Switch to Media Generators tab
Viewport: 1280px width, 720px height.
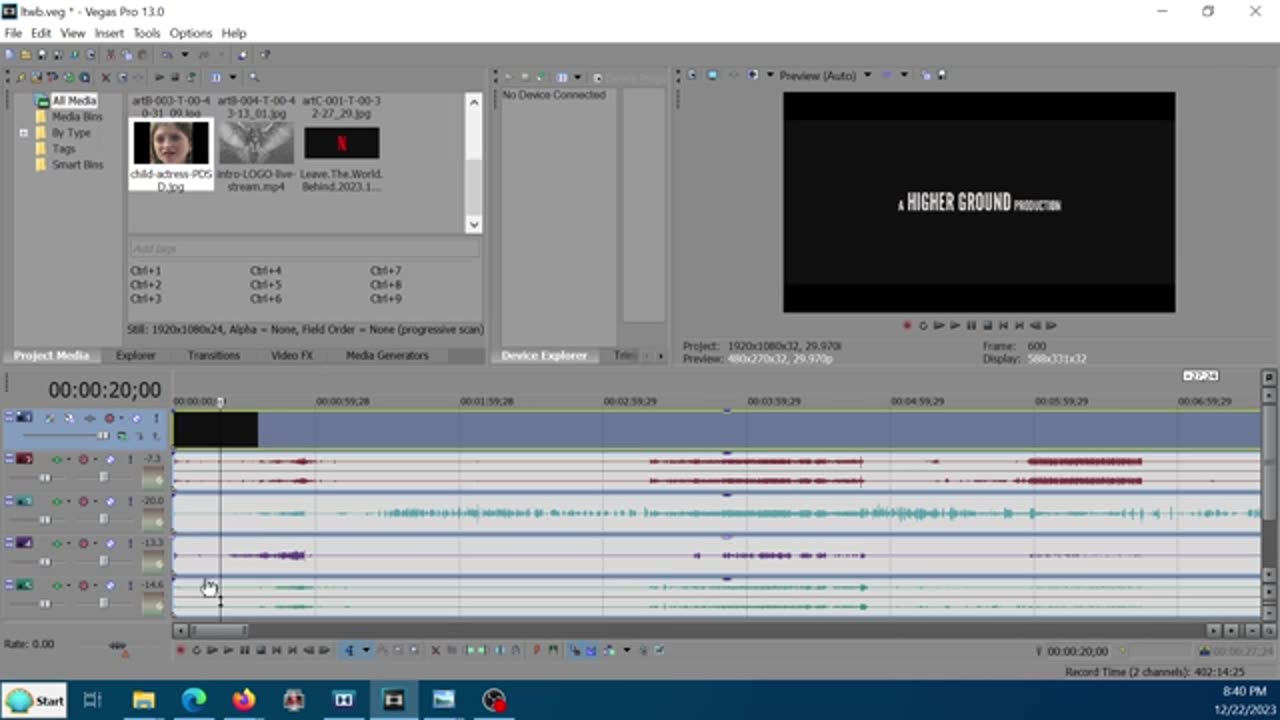pos(387,355)
